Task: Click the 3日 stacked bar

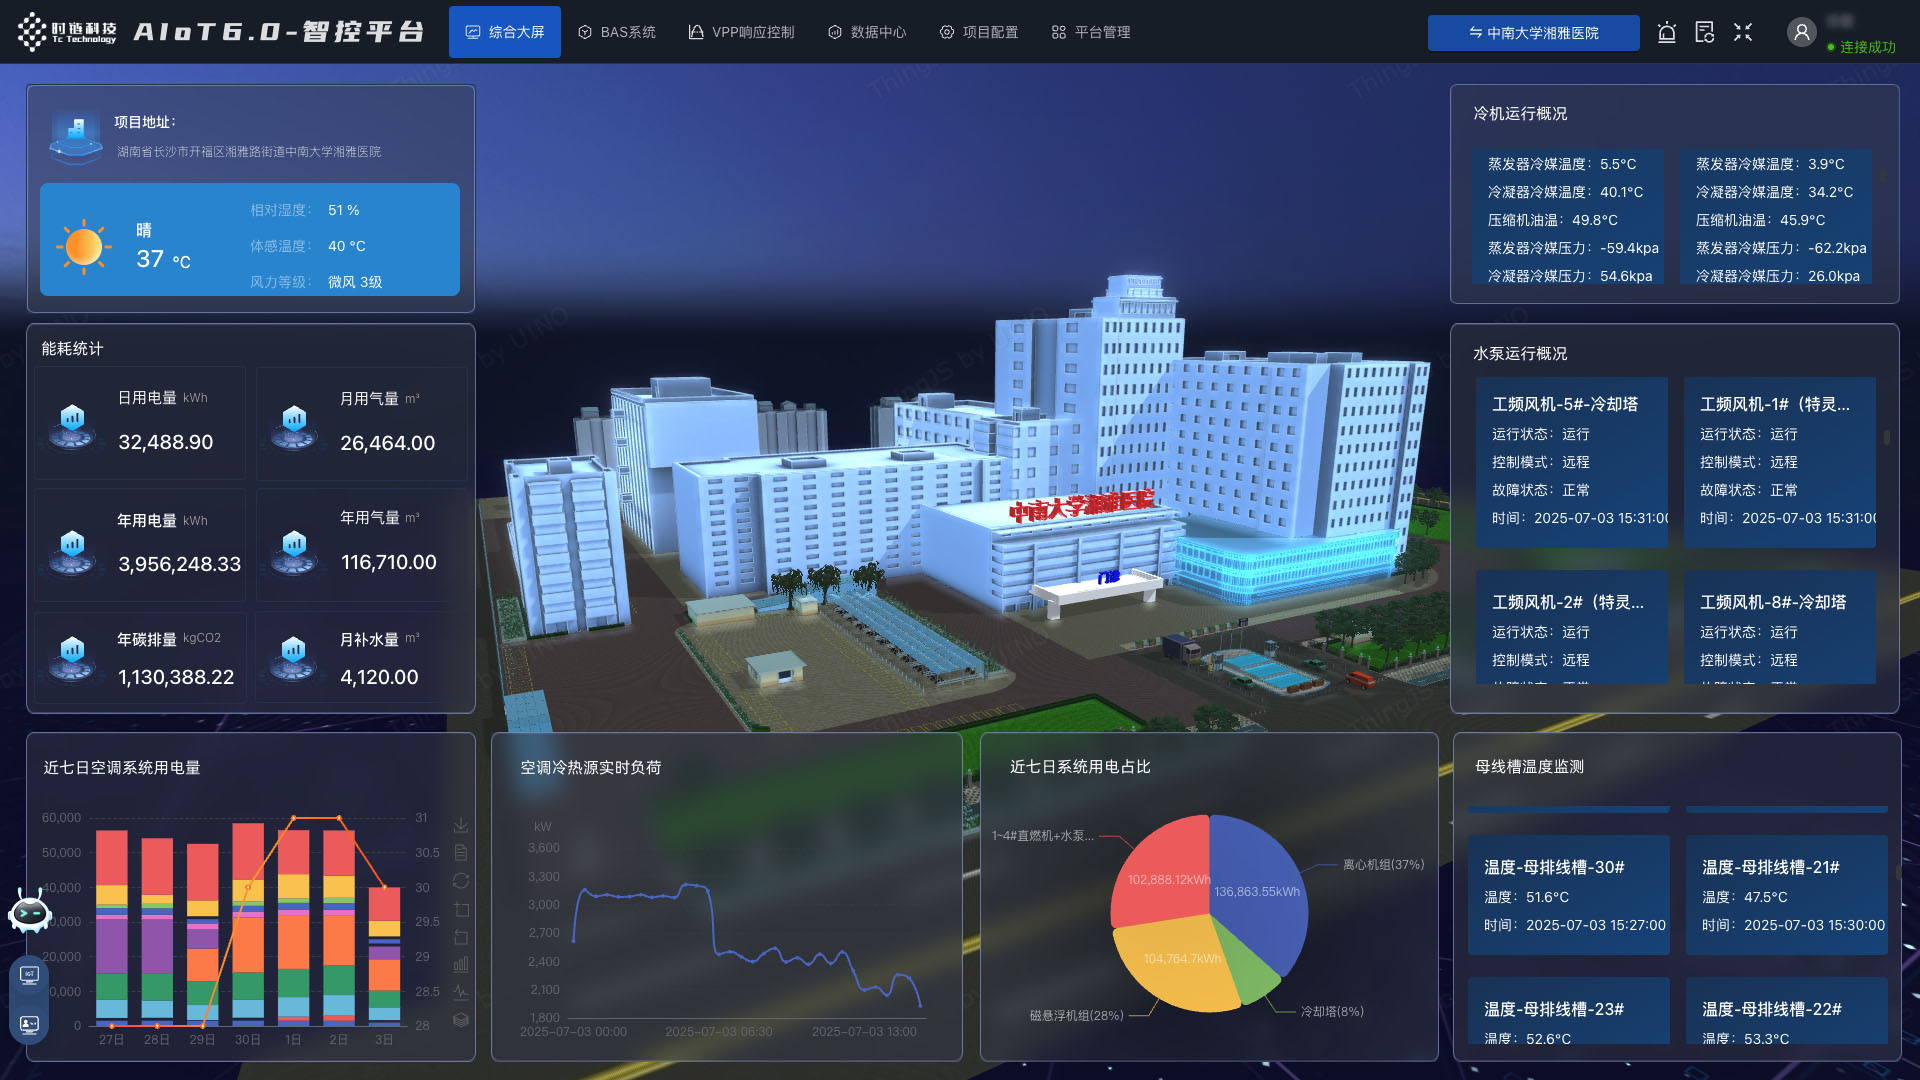Action: pos(384,957)
